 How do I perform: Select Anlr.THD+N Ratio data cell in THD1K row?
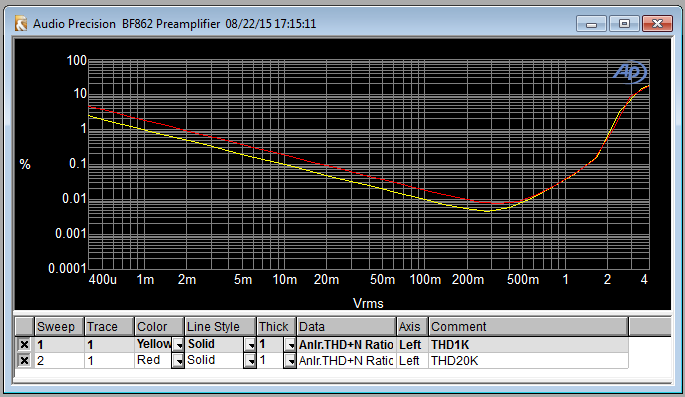click(x=346, y=345)
